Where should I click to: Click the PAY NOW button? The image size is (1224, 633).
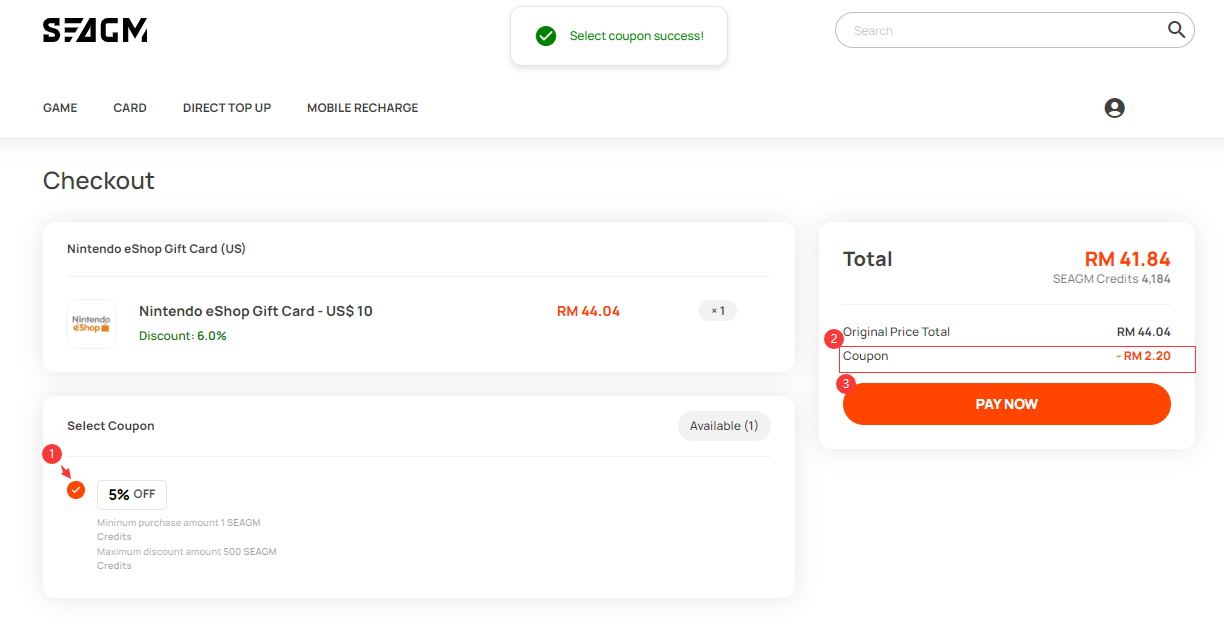(x=1007, y=404)
